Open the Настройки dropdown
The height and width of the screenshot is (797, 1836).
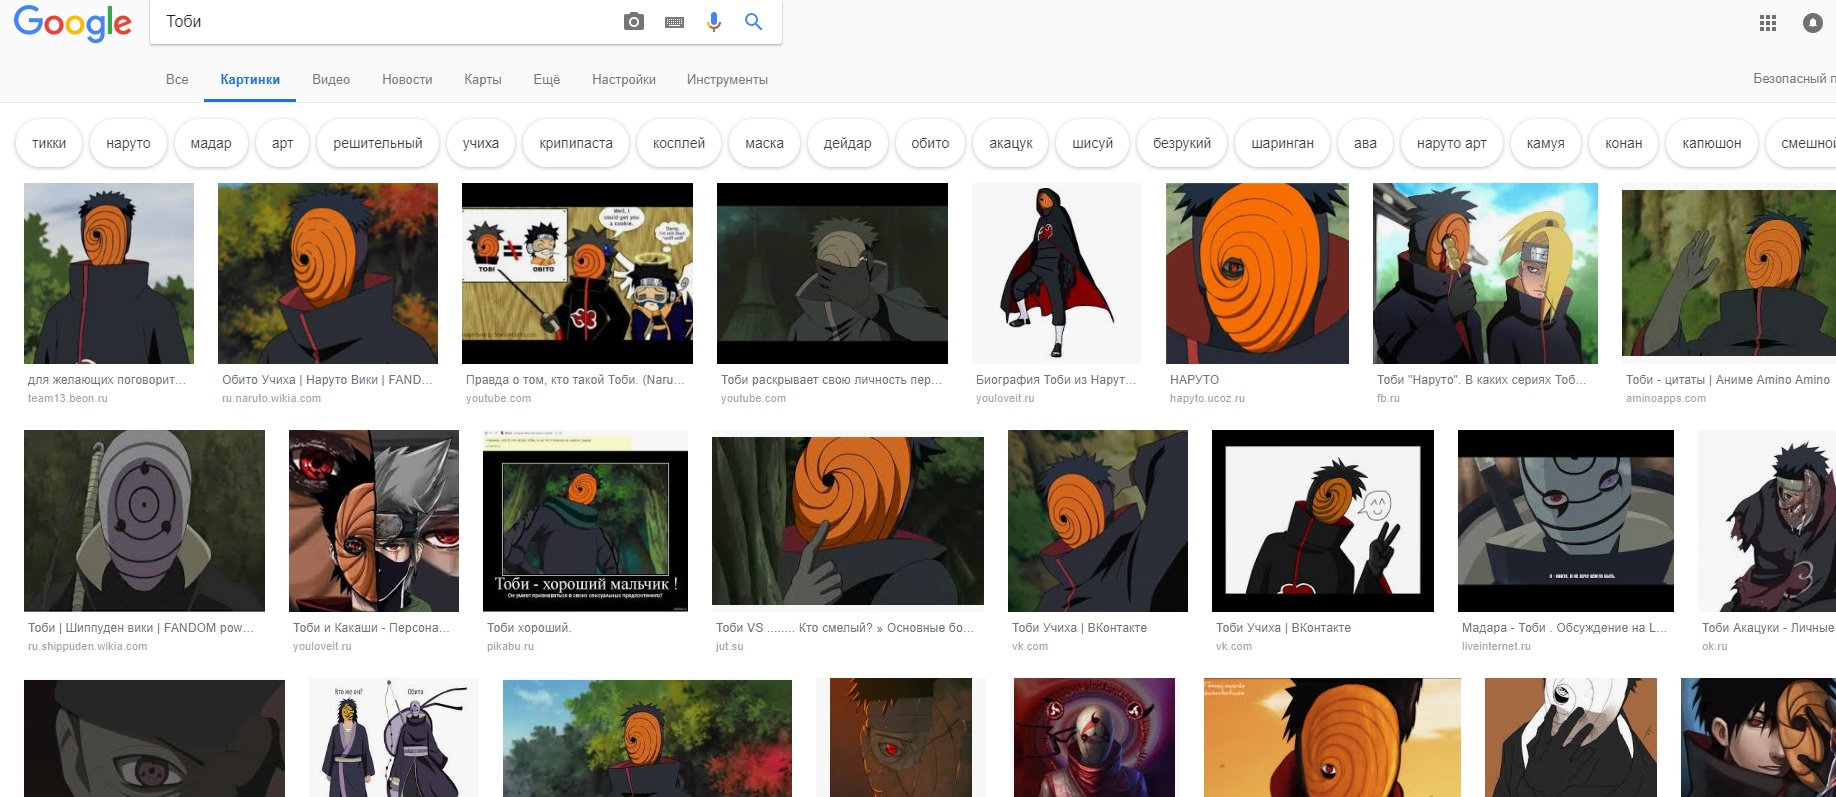(x=623, y=80)
